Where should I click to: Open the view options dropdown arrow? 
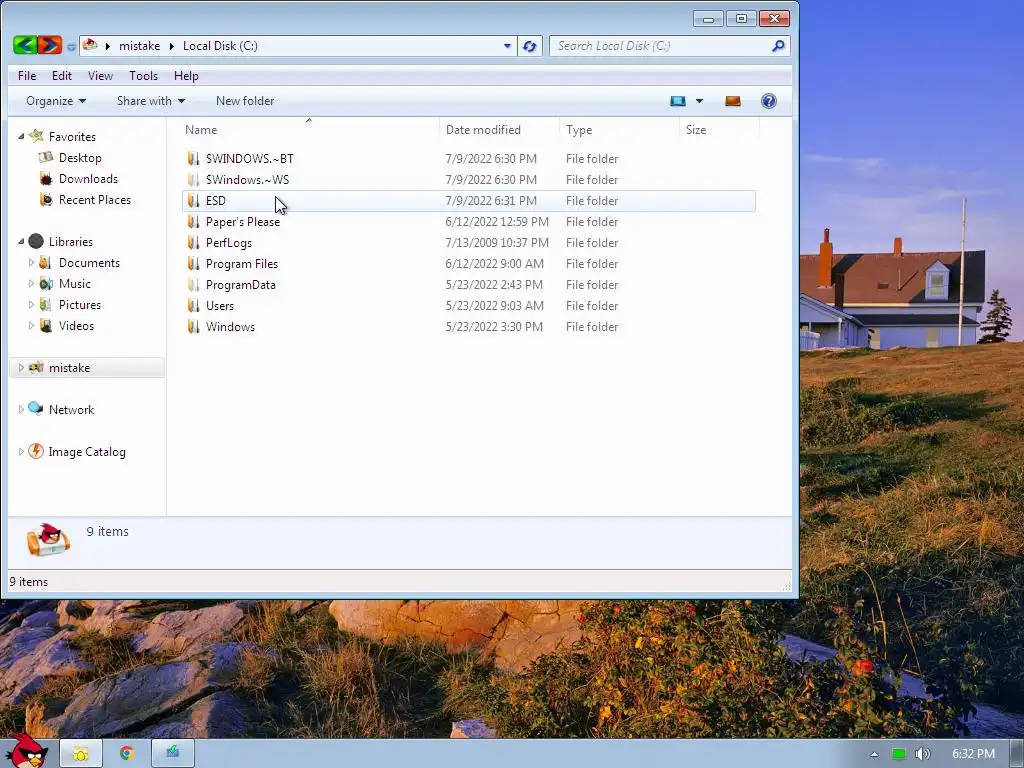click(x=699, y=101)
